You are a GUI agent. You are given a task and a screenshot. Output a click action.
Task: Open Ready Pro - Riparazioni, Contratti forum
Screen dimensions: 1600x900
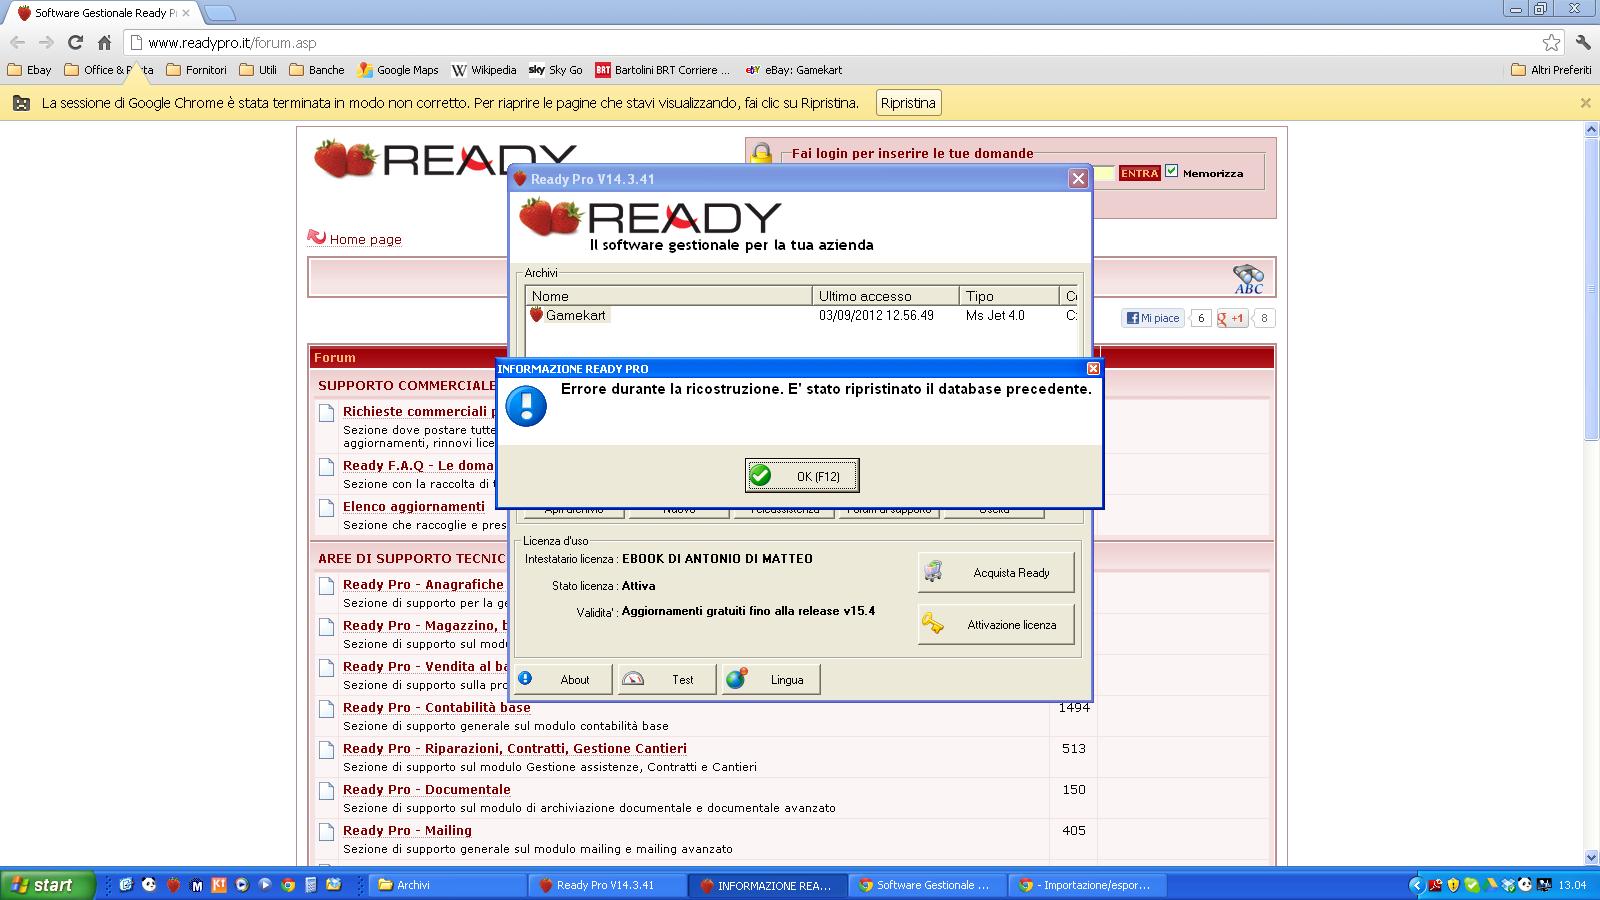click(515, 748)
